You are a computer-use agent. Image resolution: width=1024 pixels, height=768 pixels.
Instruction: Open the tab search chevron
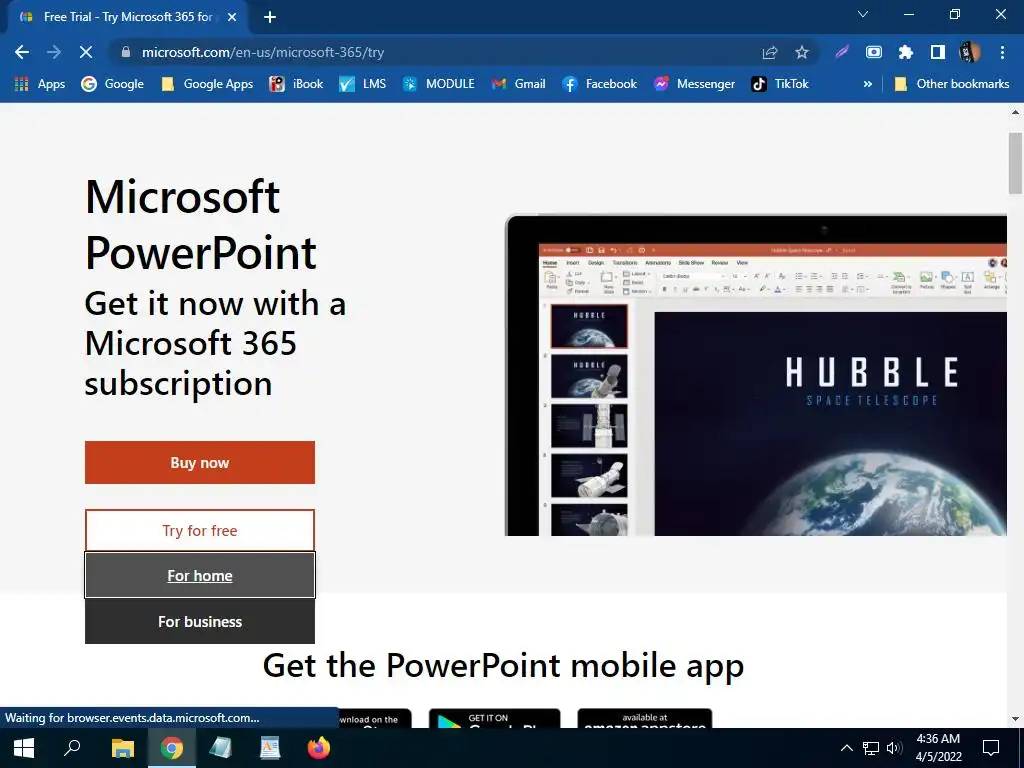pyautogui.click(x=863, y=14)
